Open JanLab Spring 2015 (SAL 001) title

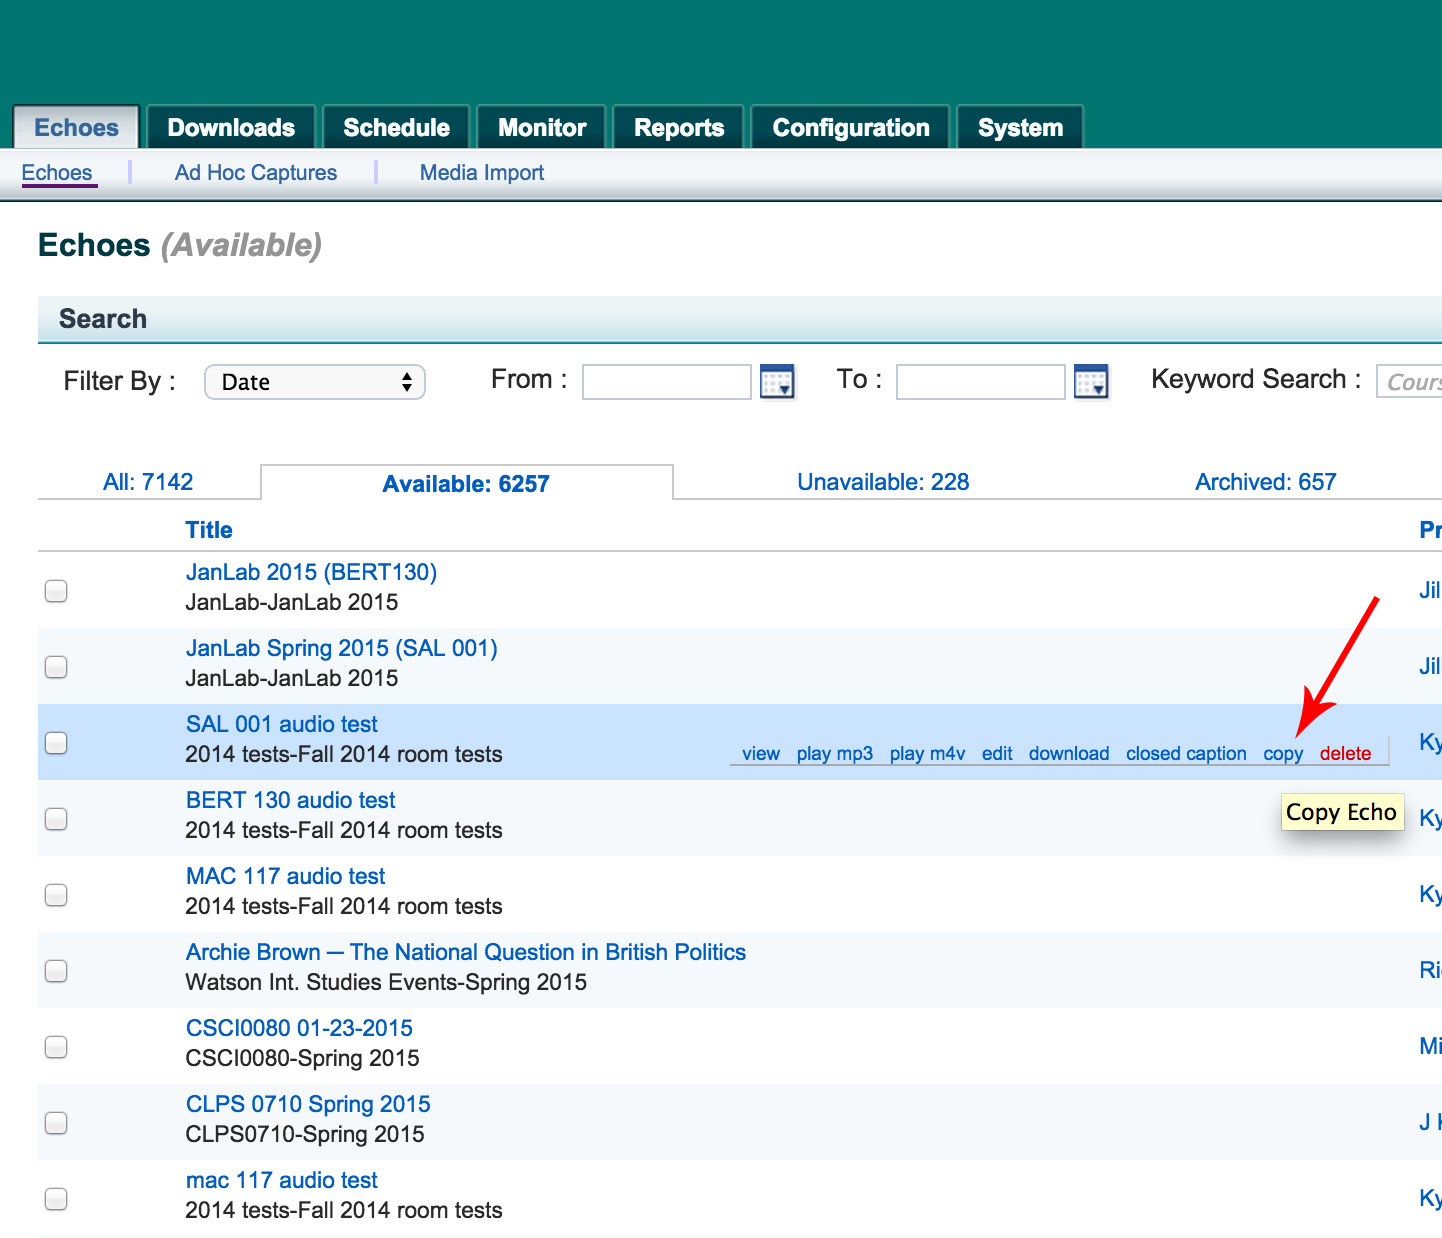(342, 648)
